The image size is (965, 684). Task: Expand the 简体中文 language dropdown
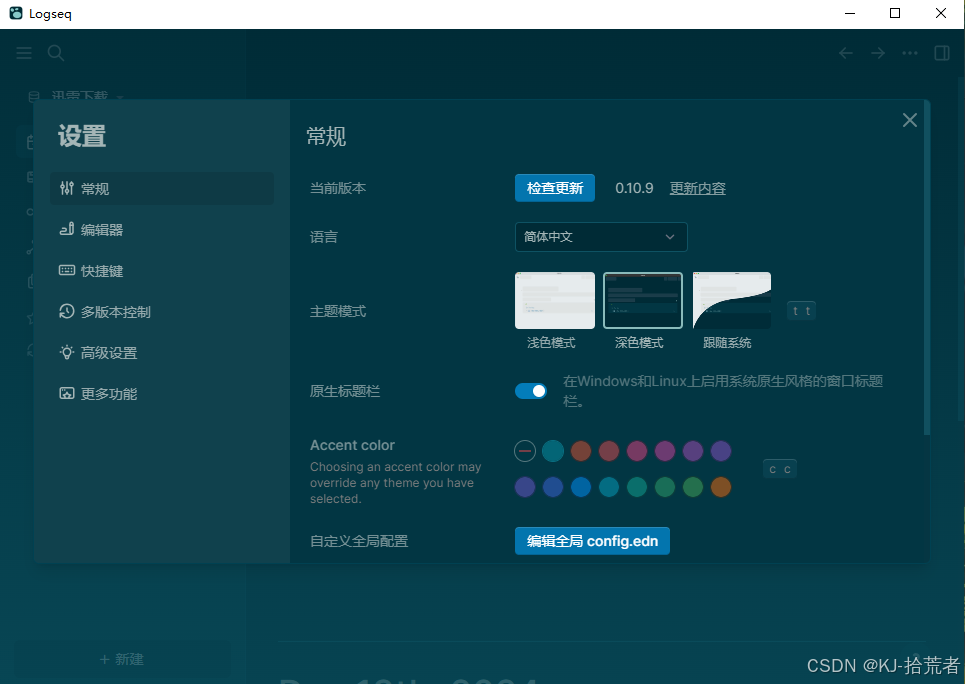pyautogui.click(x=601, y=237)
